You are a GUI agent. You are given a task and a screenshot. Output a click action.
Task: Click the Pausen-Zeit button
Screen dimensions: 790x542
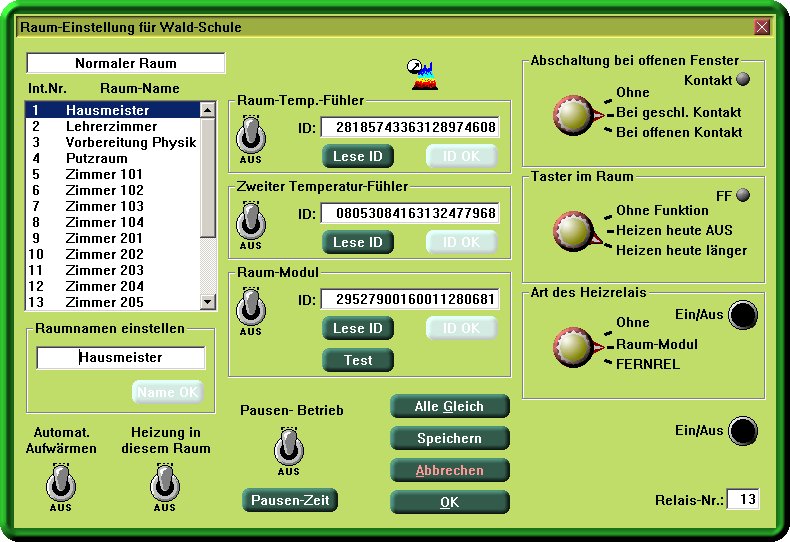(290, 500)
